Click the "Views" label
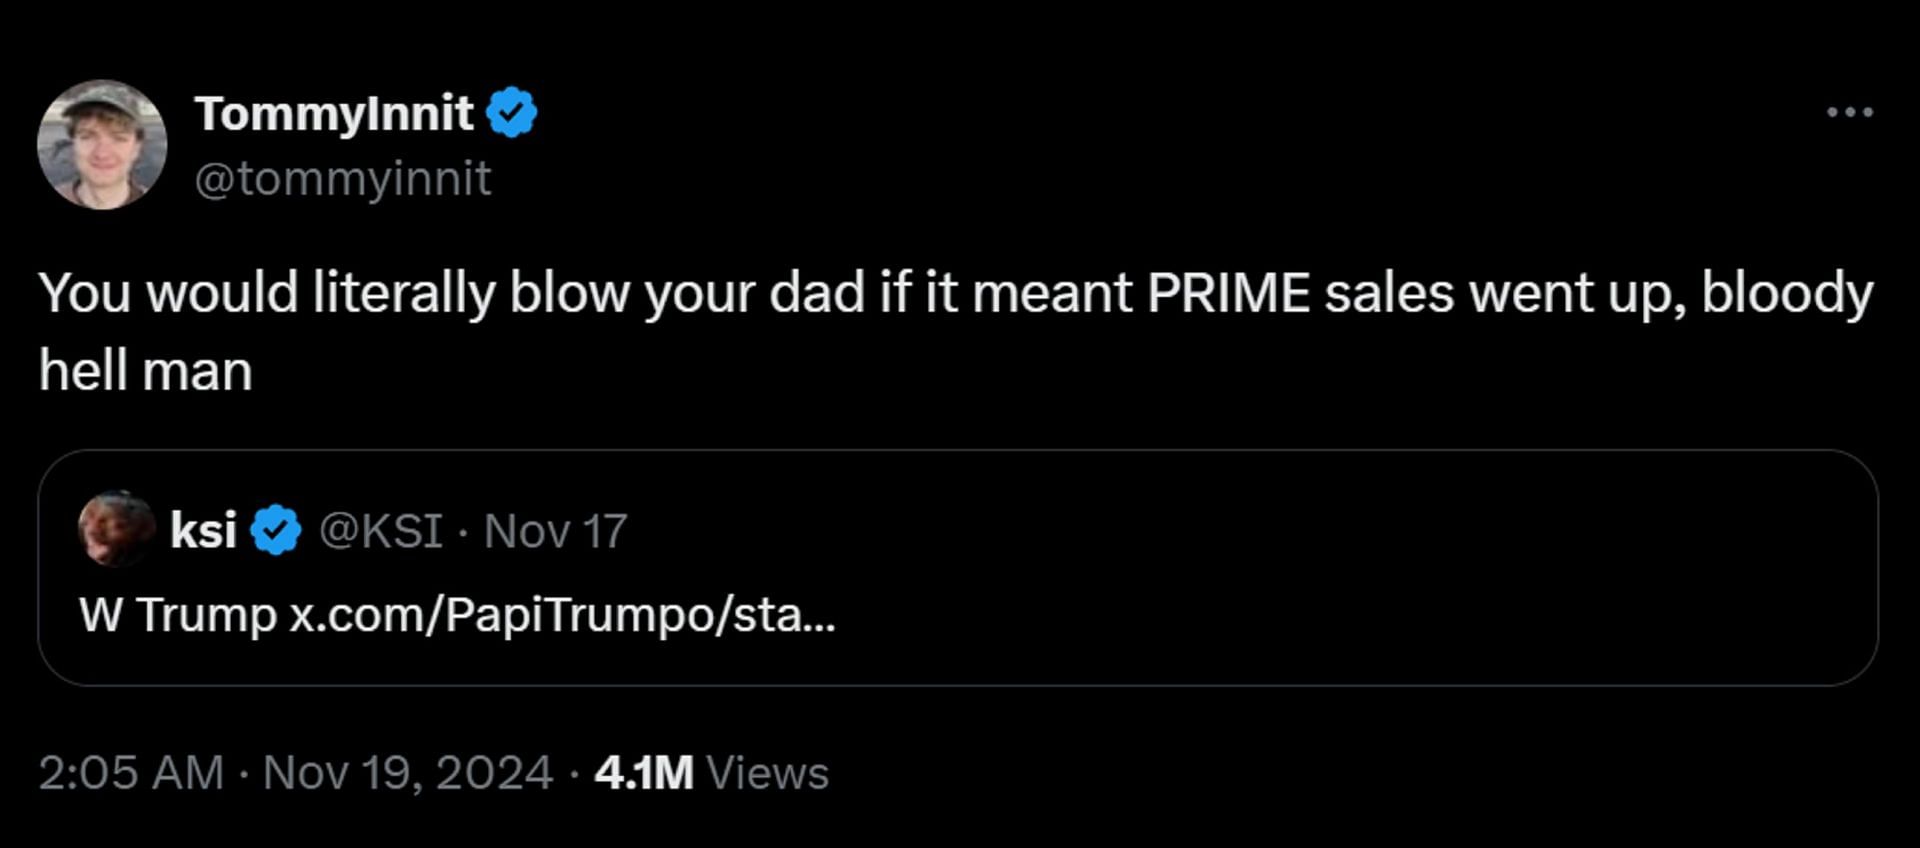 pyautogui.click(x=767, y=773)
